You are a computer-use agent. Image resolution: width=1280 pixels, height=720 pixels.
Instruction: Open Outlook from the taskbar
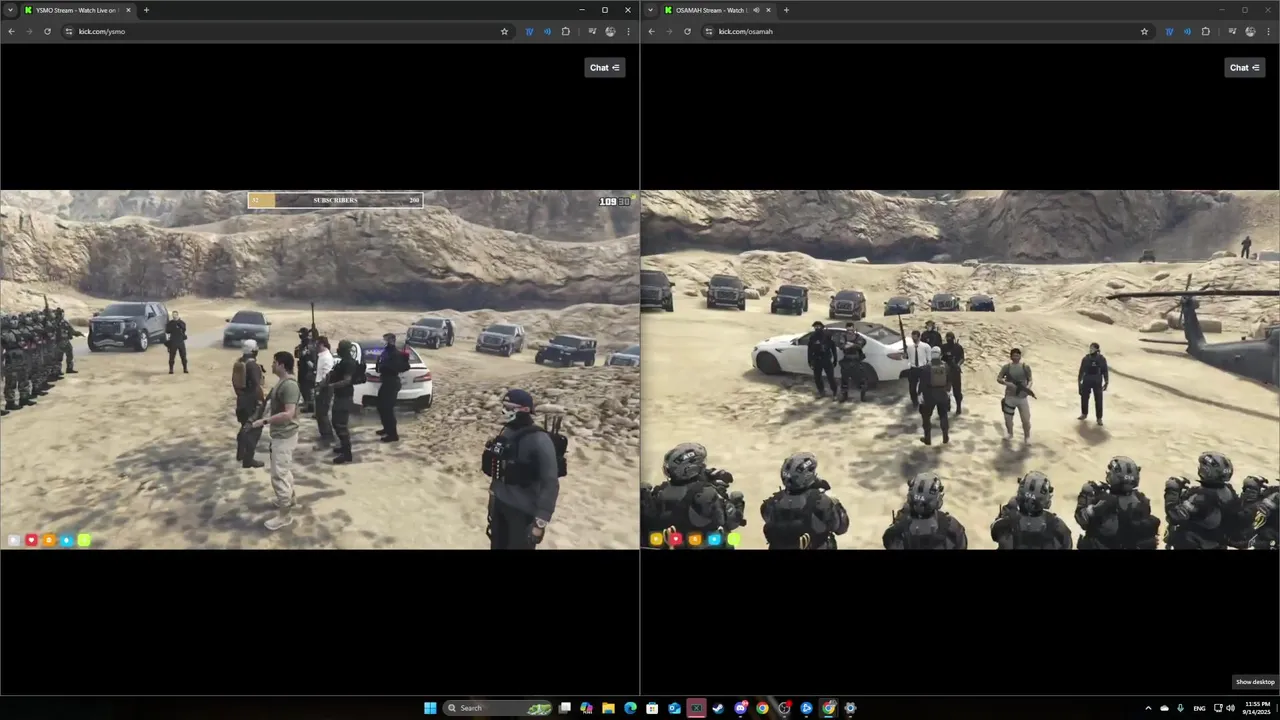pos(674,708)
